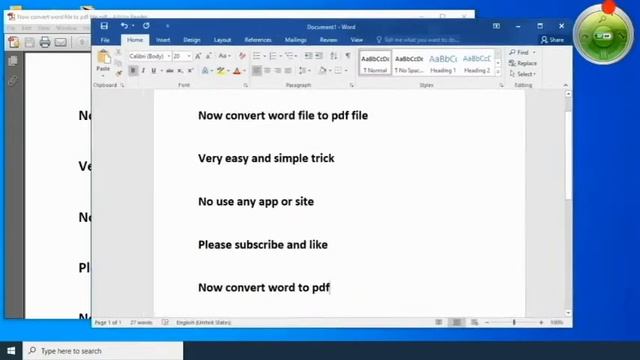The image size is (640, 360).
Task: Click the Windows taskbar search box
Action: click(103, 351)
